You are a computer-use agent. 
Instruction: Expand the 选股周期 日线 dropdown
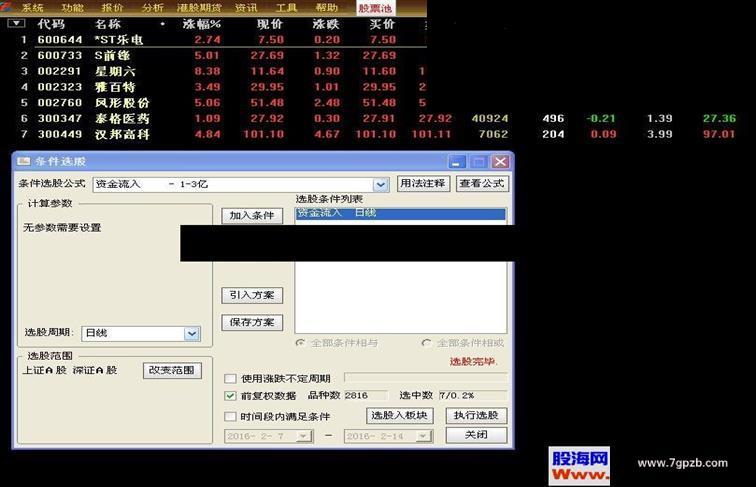192,333
